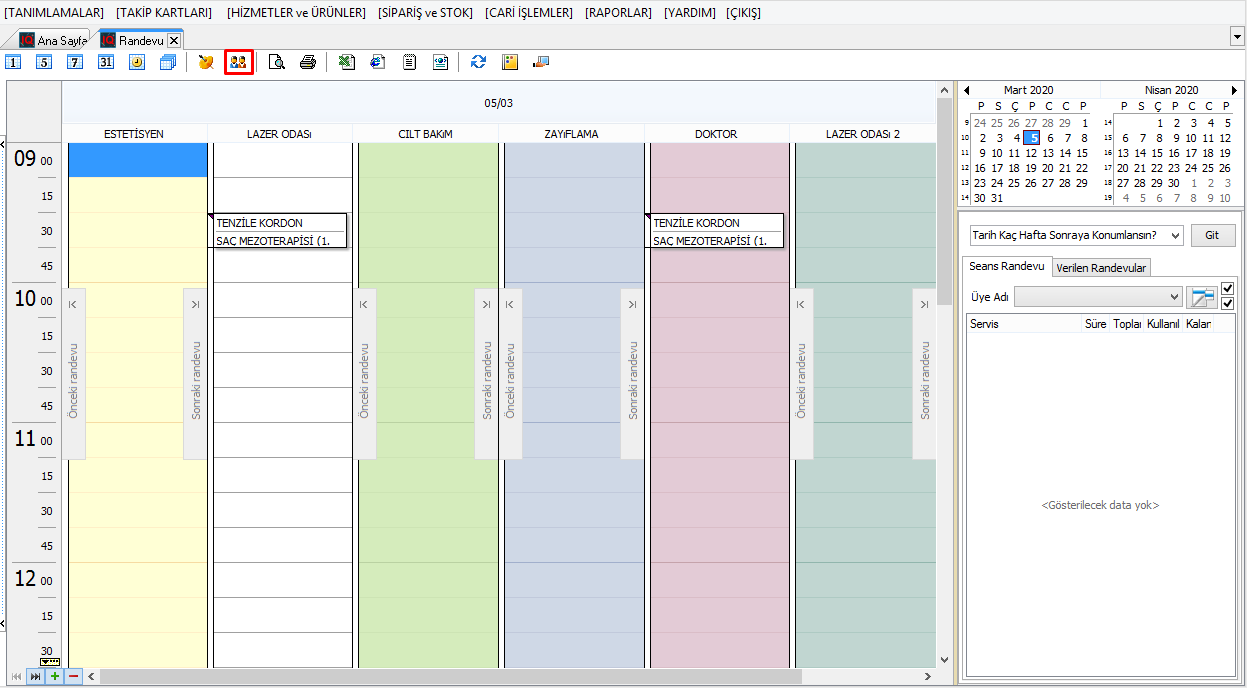This screenshot has height=688, width=1247.
Task: Select the 7-day week view icon
Action: (x=75, y=62)
